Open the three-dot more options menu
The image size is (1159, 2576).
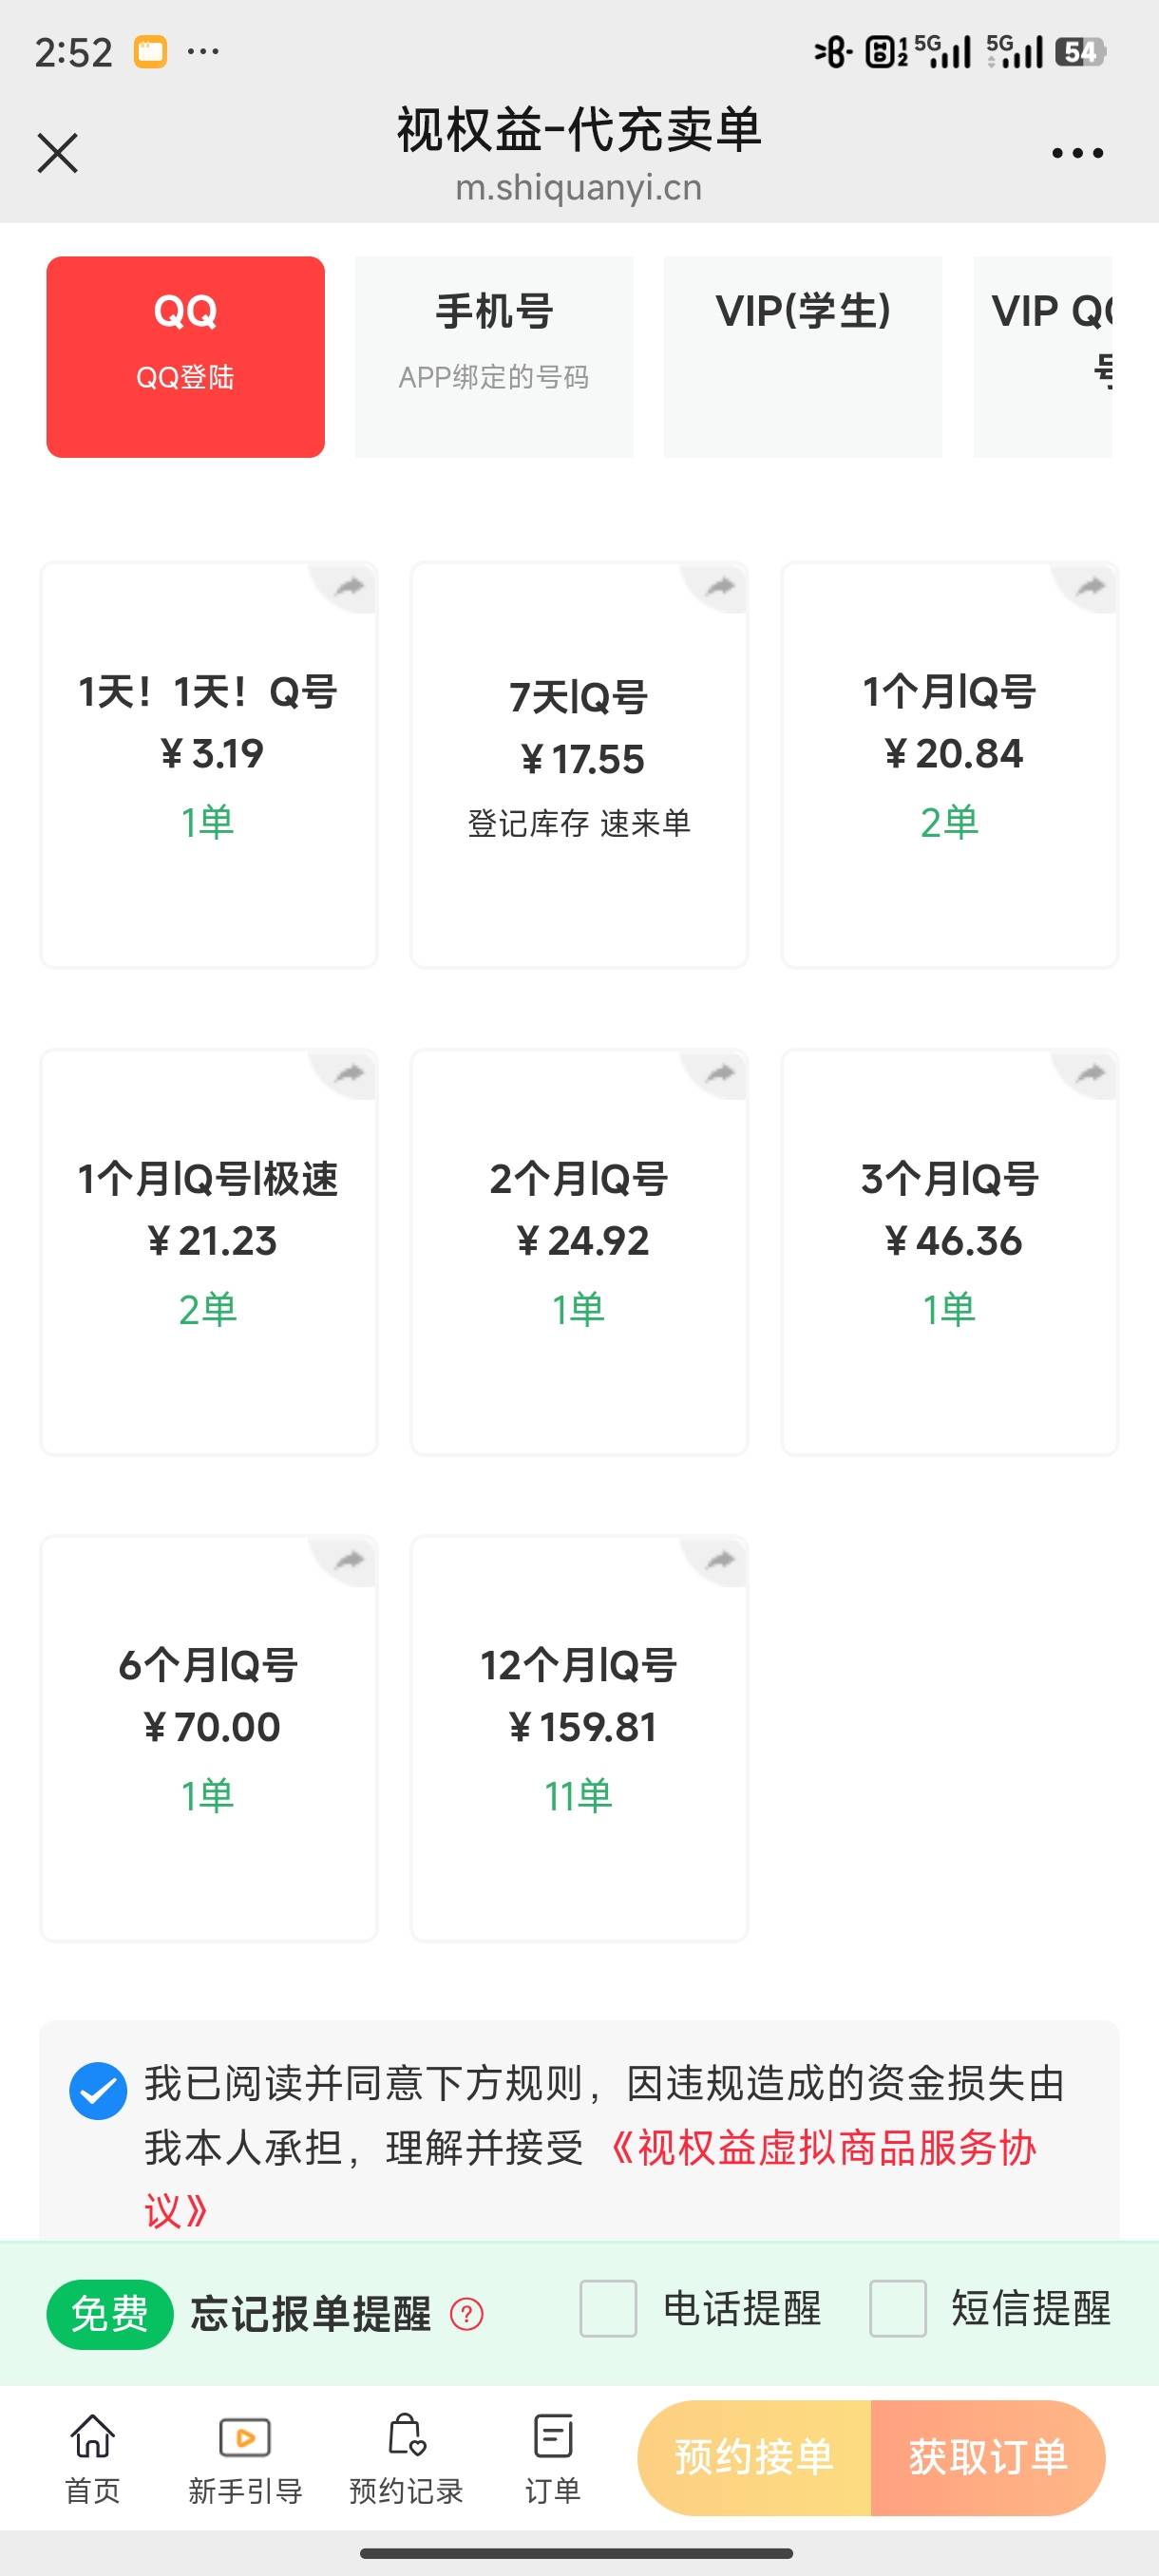pyautogui.click(x=1077, y=153)
